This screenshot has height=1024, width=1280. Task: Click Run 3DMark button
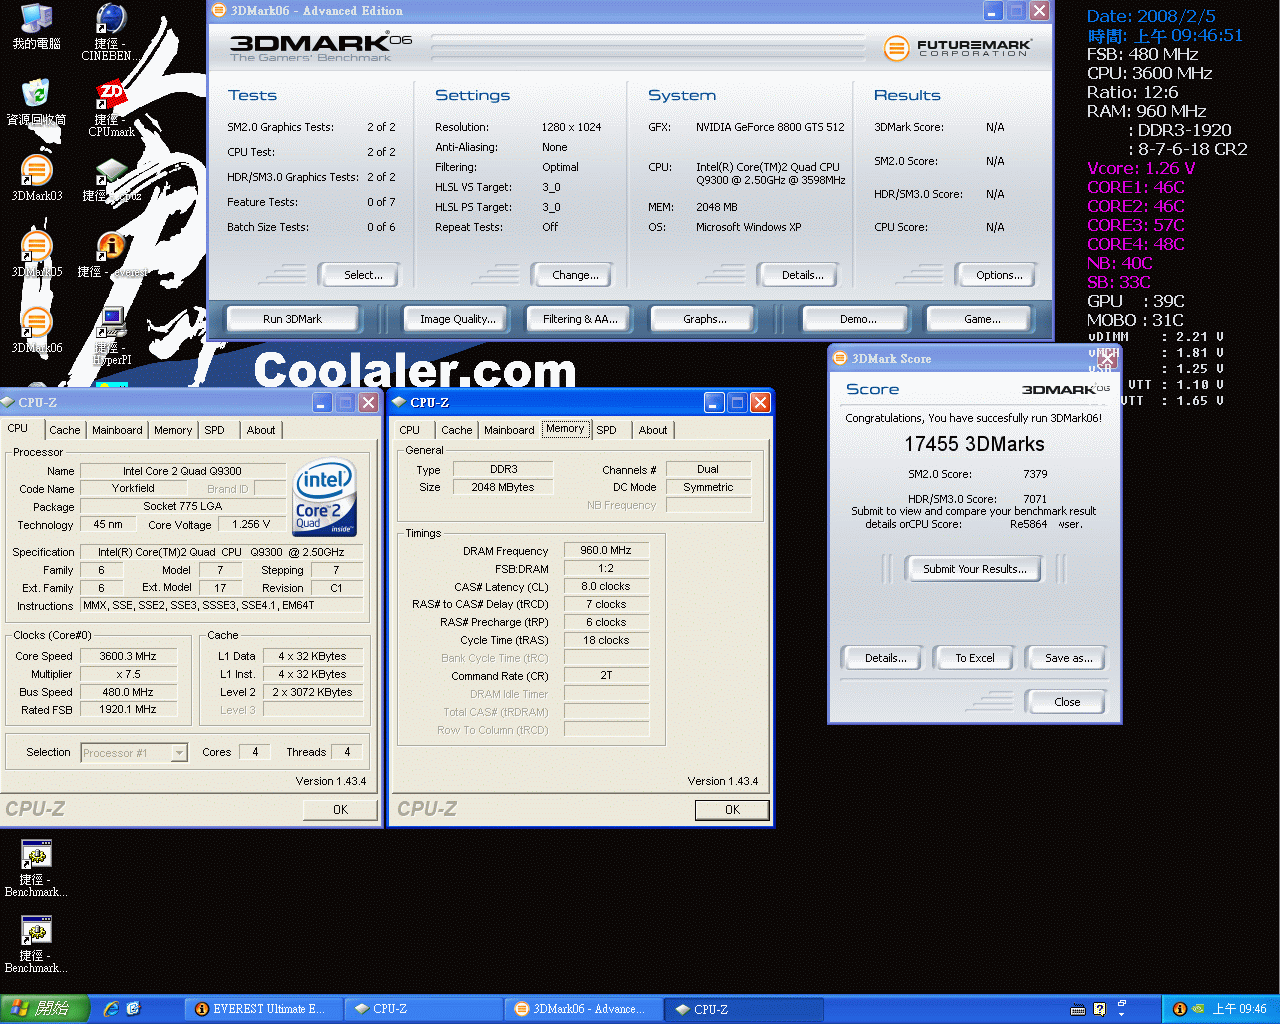click(292, 319)
